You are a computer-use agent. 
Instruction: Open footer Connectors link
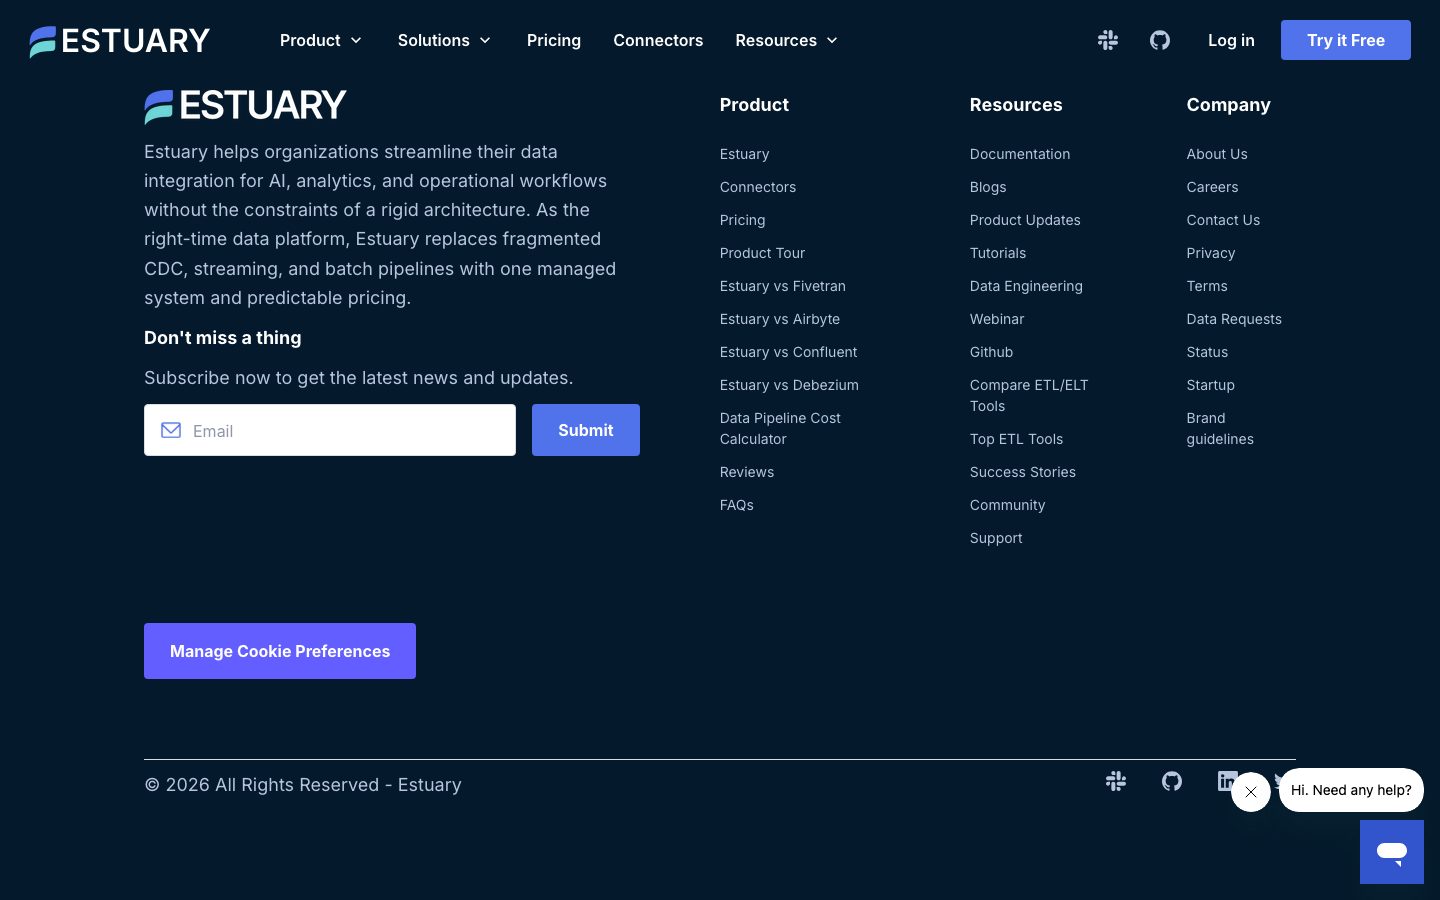[x=758, y=187]
